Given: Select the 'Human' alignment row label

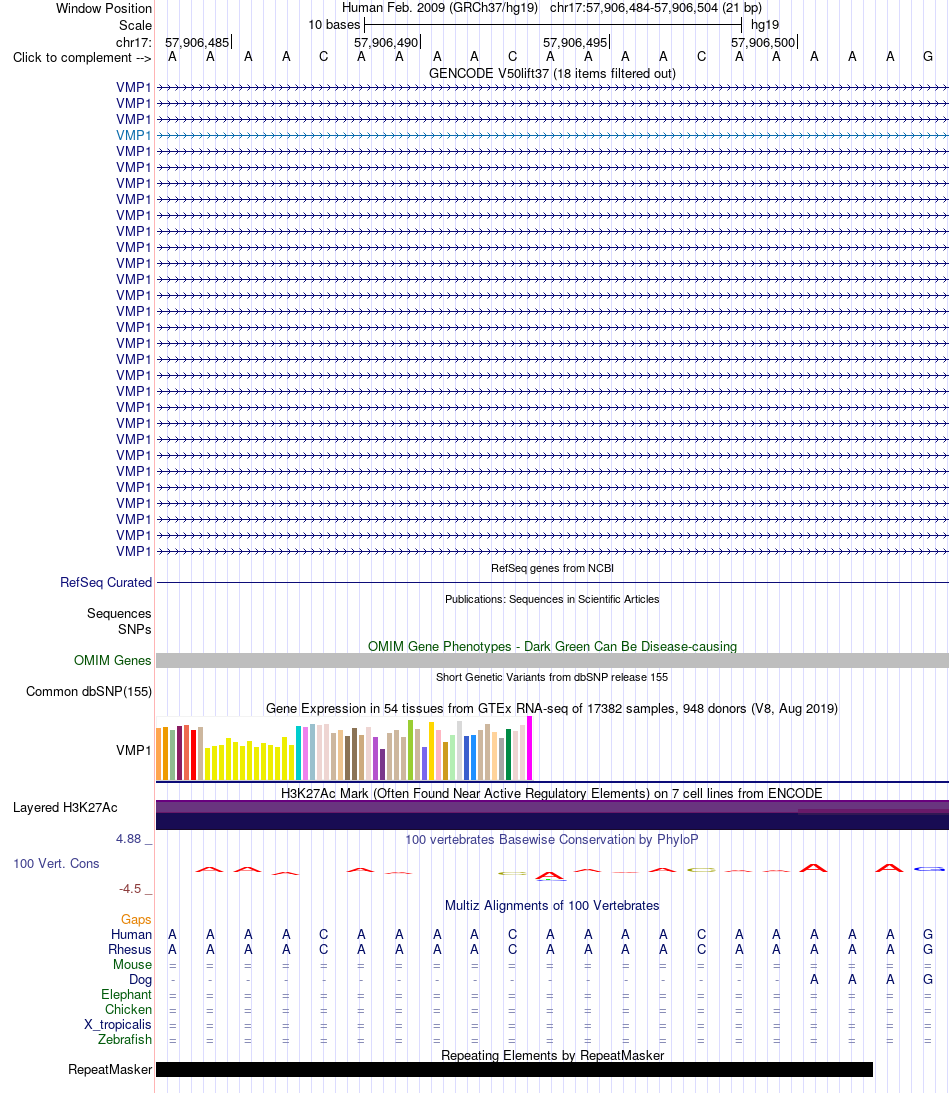Looking at the screenshot, I should pos(131,934).
